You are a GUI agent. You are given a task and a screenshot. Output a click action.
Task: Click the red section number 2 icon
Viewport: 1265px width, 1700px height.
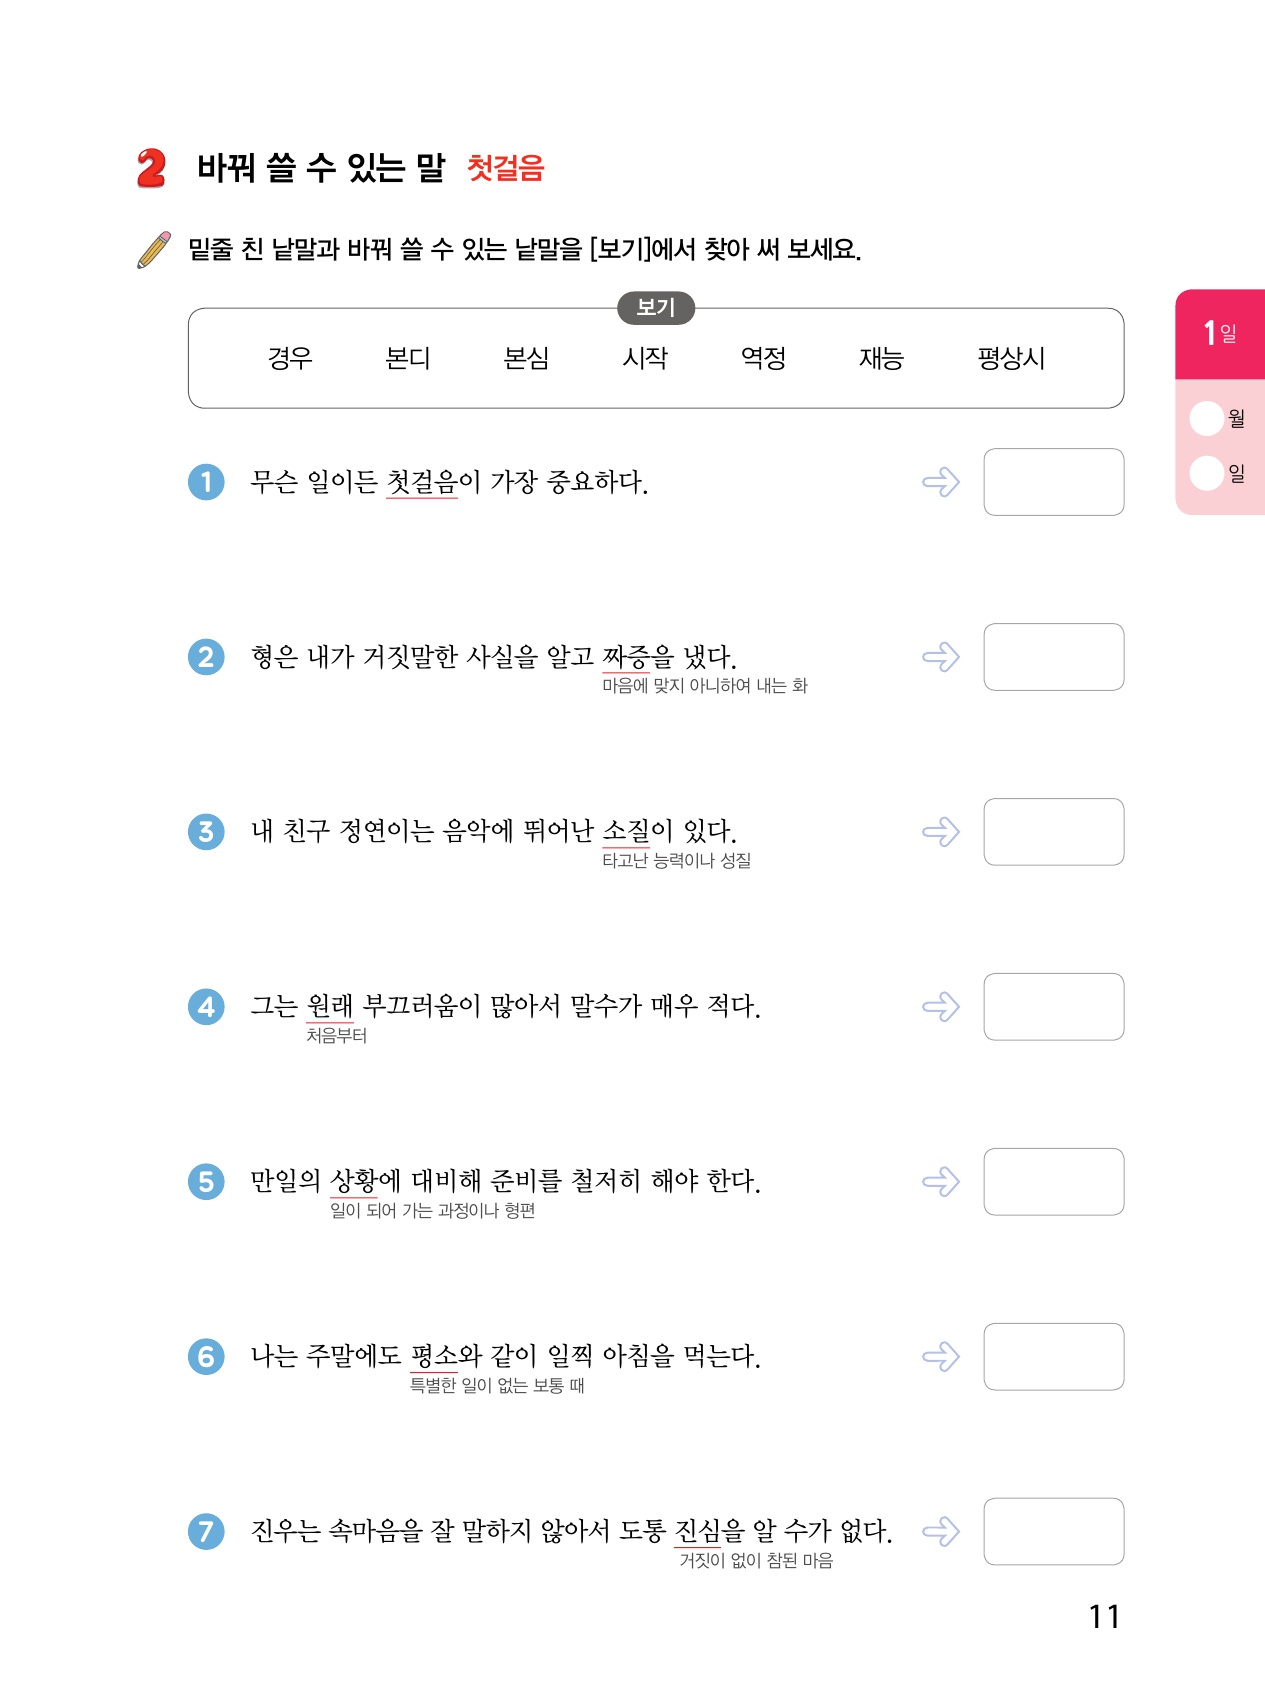(151, 168)
